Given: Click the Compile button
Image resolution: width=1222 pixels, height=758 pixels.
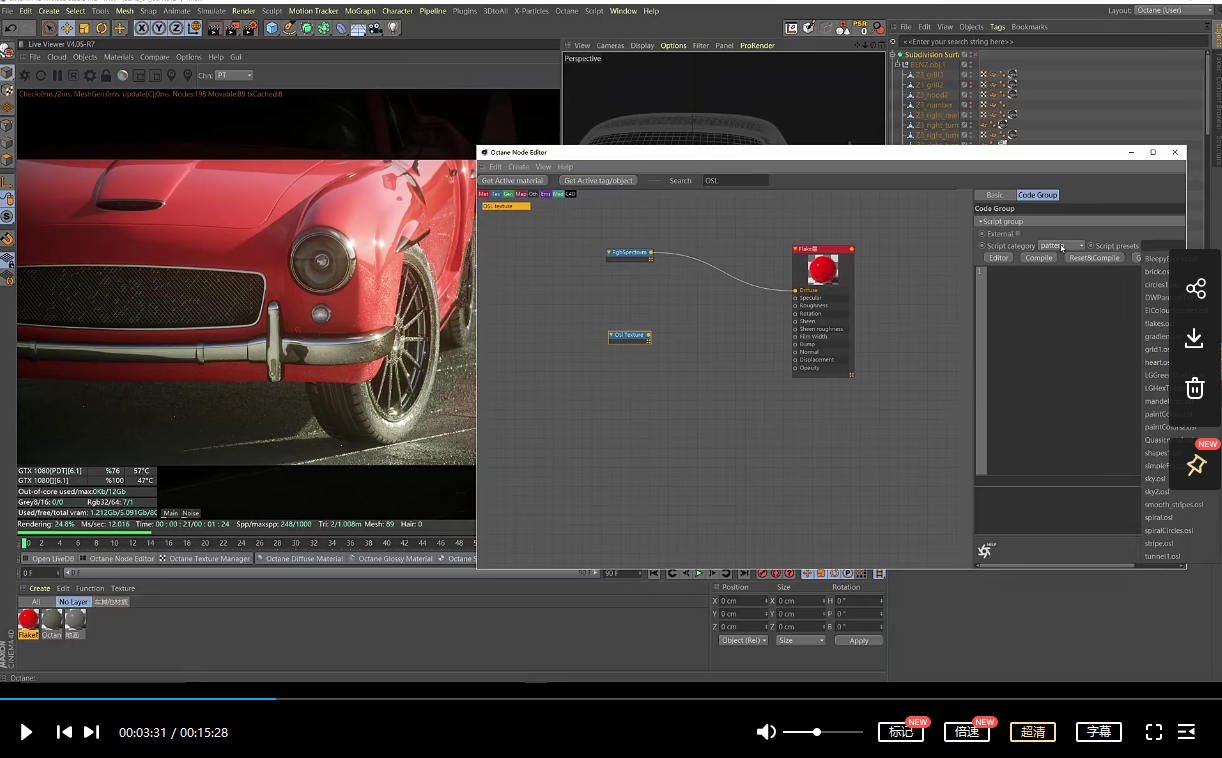Looking at the screenshot, I should [x=1038, y=258].
